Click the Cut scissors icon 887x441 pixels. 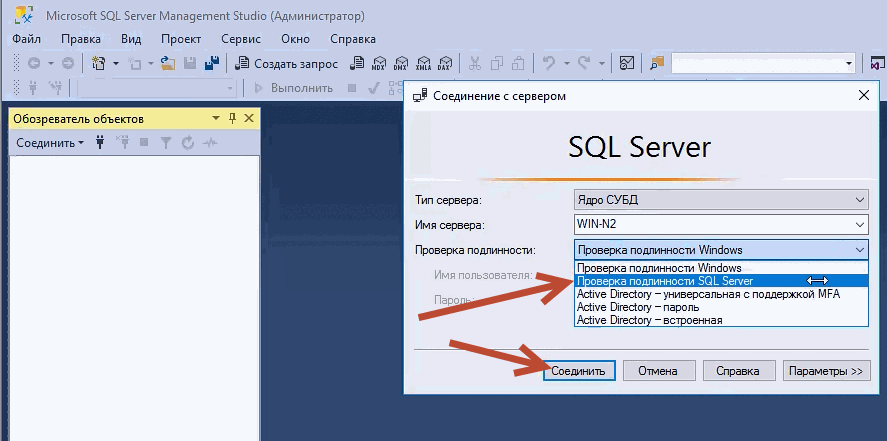point(475,63)
